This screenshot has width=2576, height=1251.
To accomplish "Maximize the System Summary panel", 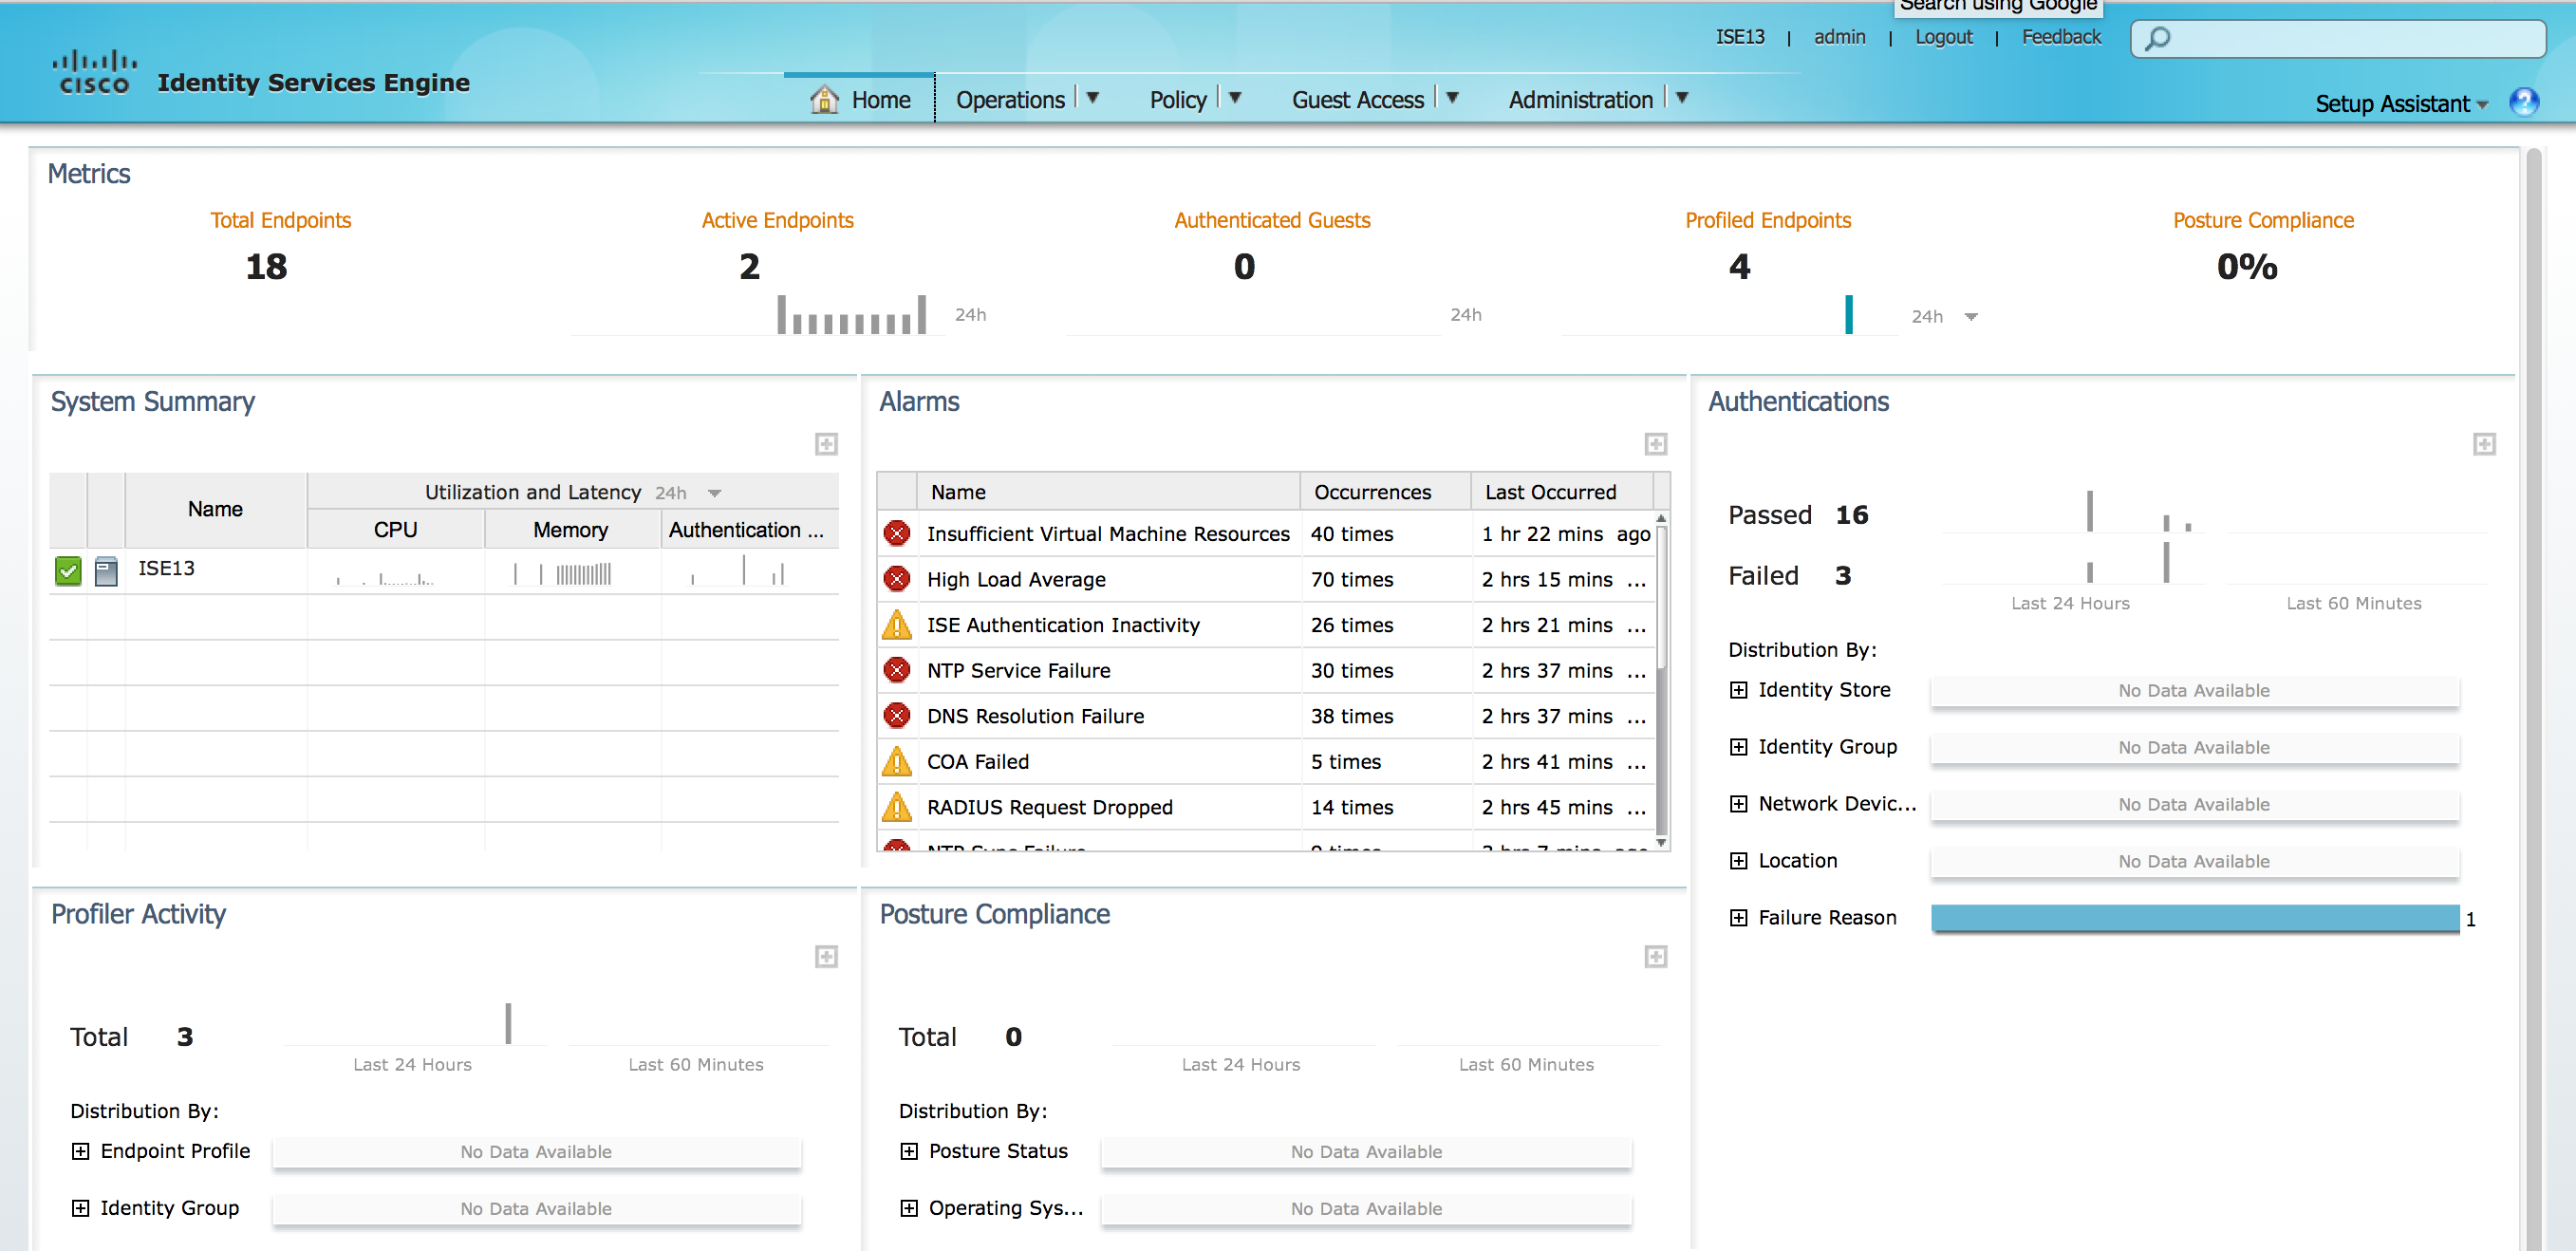I will point(826,444).
